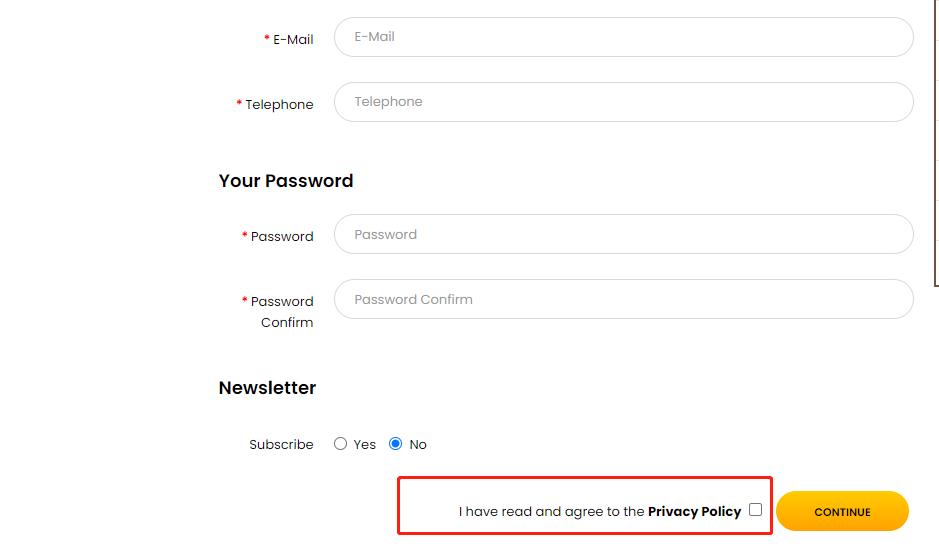Choose the Yes newsletter radio button
939x547 pixels.
pos(341,444)
